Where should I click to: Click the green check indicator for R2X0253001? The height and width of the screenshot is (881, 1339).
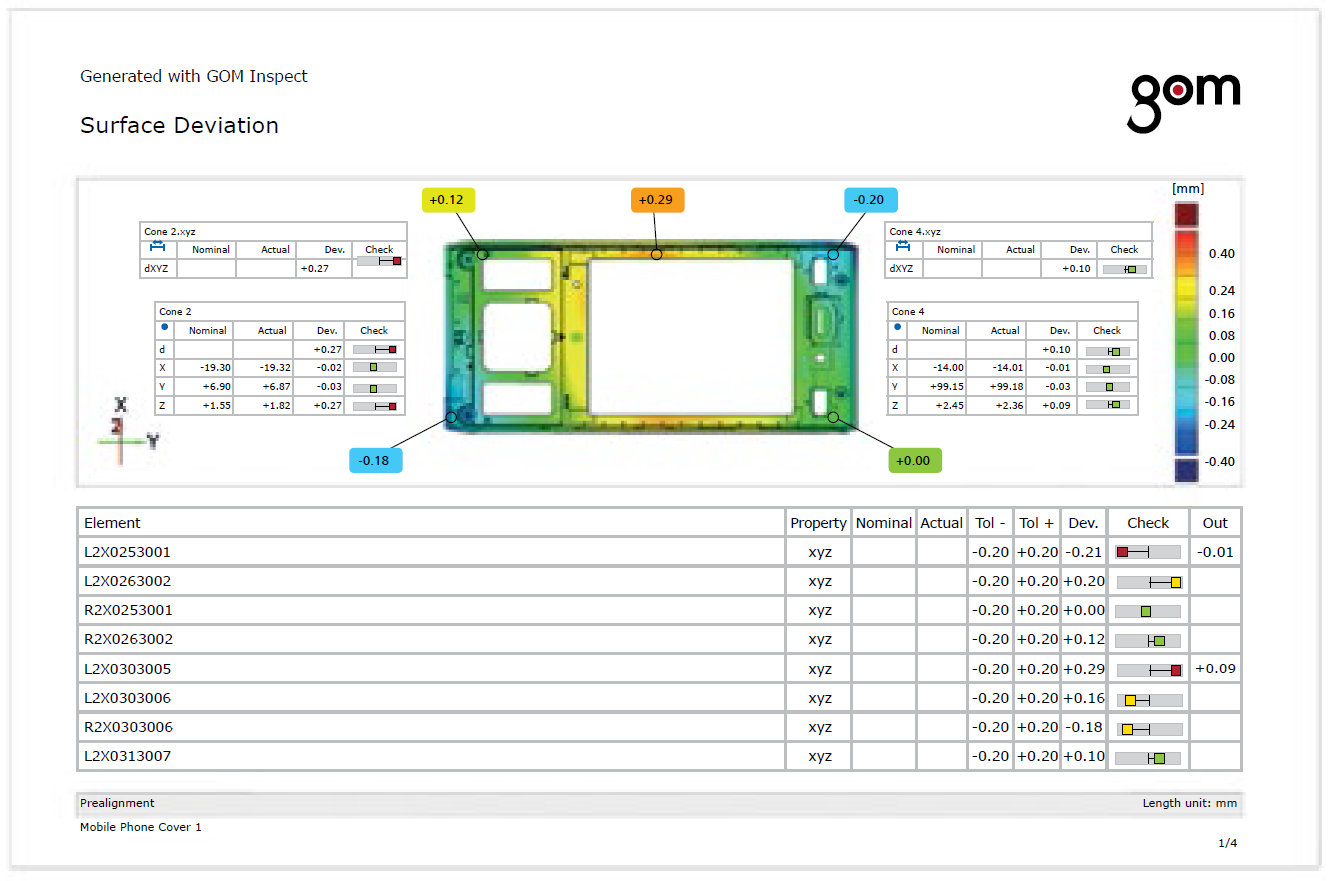point(1146,611)
